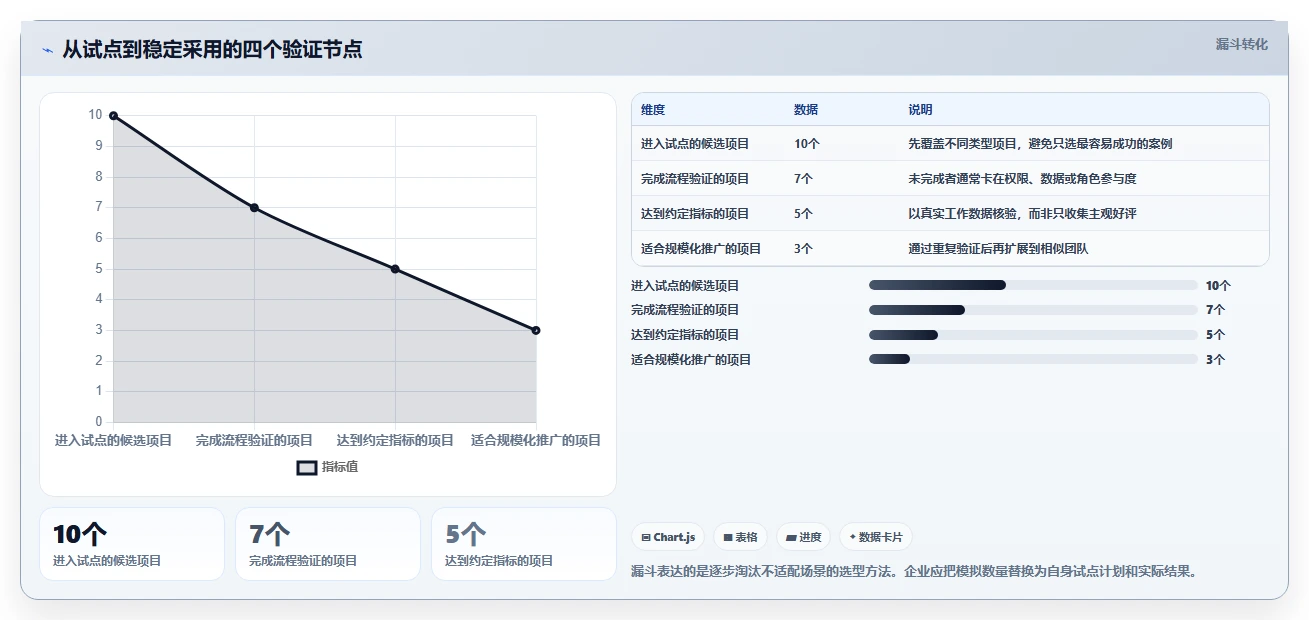
Task: Click the 说明 table column header
Action: click(920, 110)
